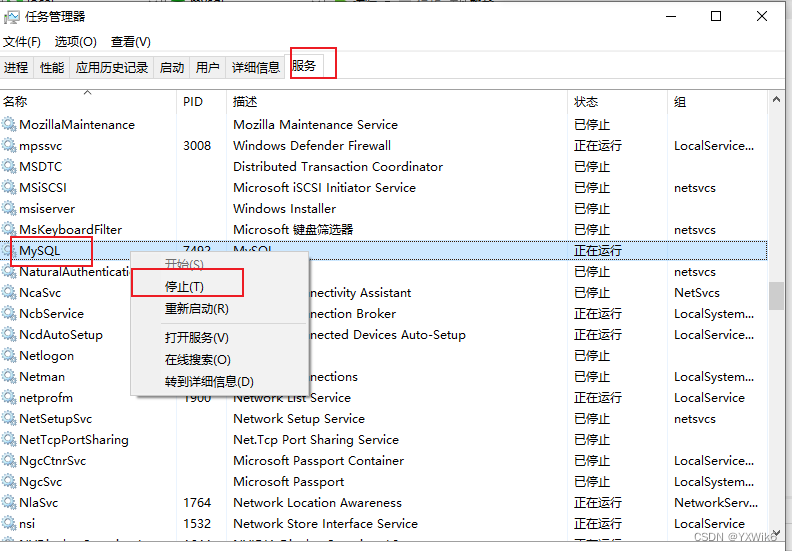Switch to the 启动 tab
This screenshot has height=551, width=792.
tap(172, 67)
